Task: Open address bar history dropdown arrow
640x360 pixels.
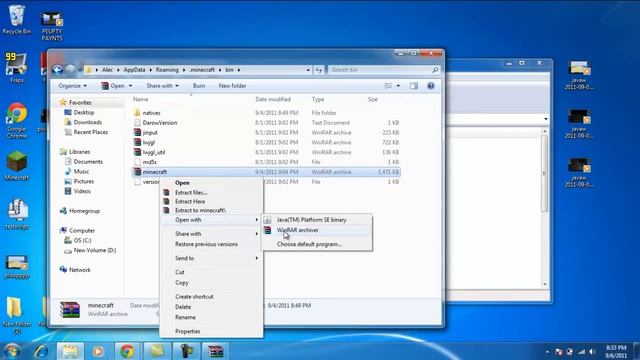Action: point(308,70)
